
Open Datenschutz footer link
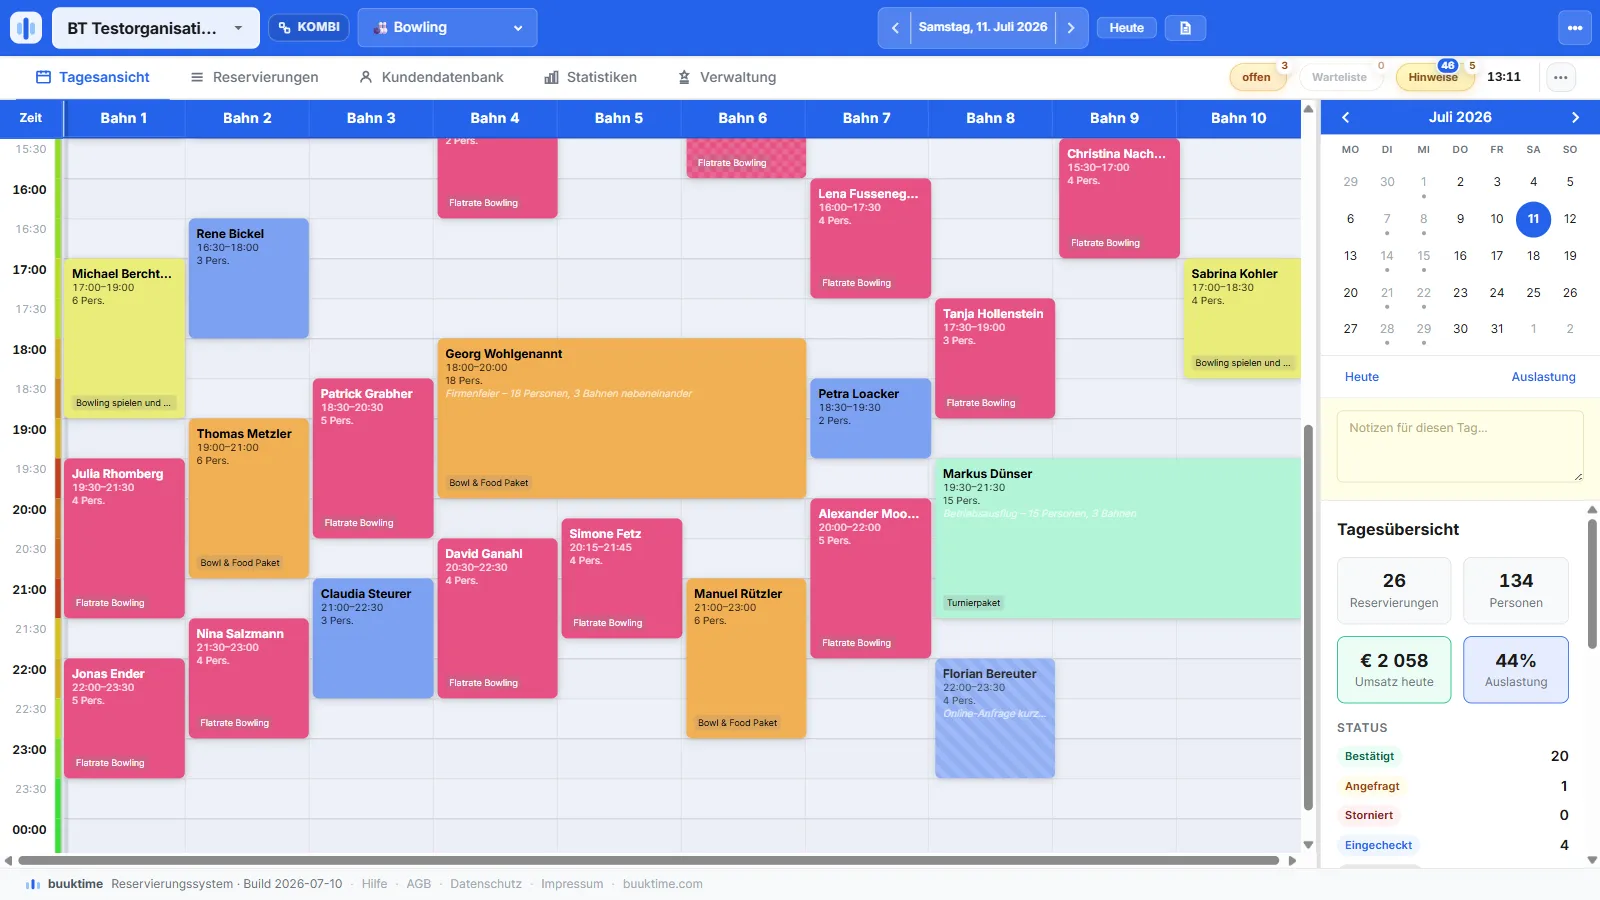(x=486, y=884)
